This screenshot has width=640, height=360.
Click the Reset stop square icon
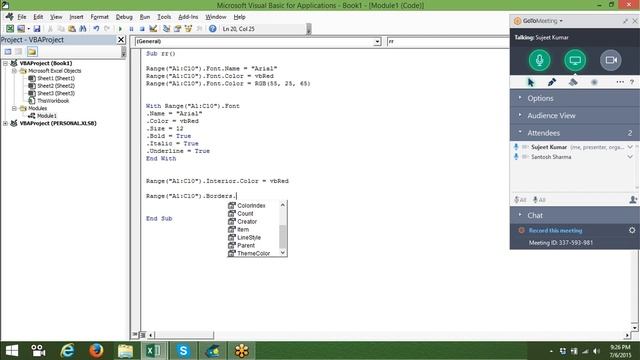(x=142, y=29)
